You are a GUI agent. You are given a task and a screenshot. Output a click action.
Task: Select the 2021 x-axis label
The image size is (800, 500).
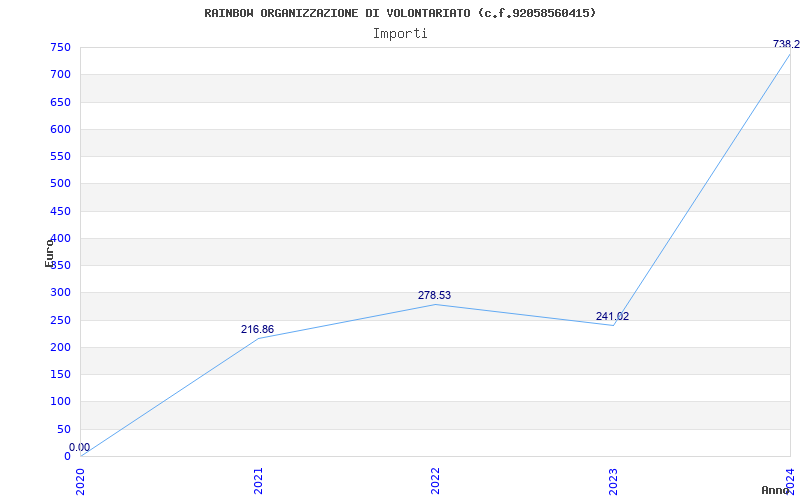tap(258, 481)
